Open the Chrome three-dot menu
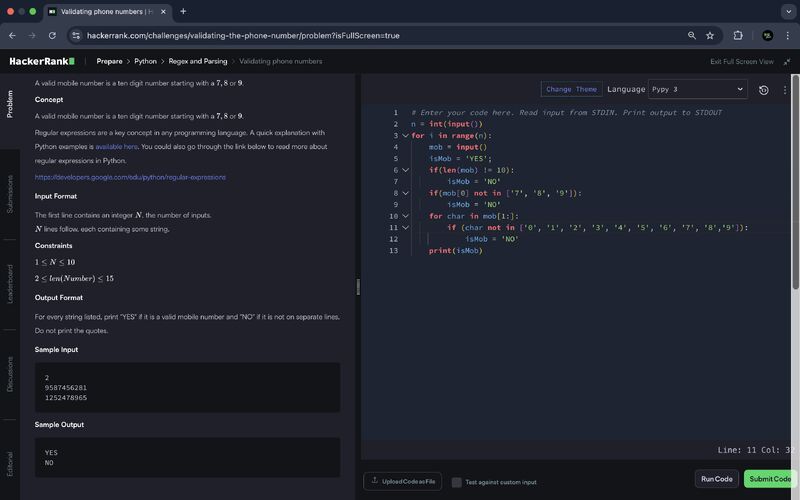Image resolution: width=800 pixels, height=500 pixels. [x=788, y=35]
